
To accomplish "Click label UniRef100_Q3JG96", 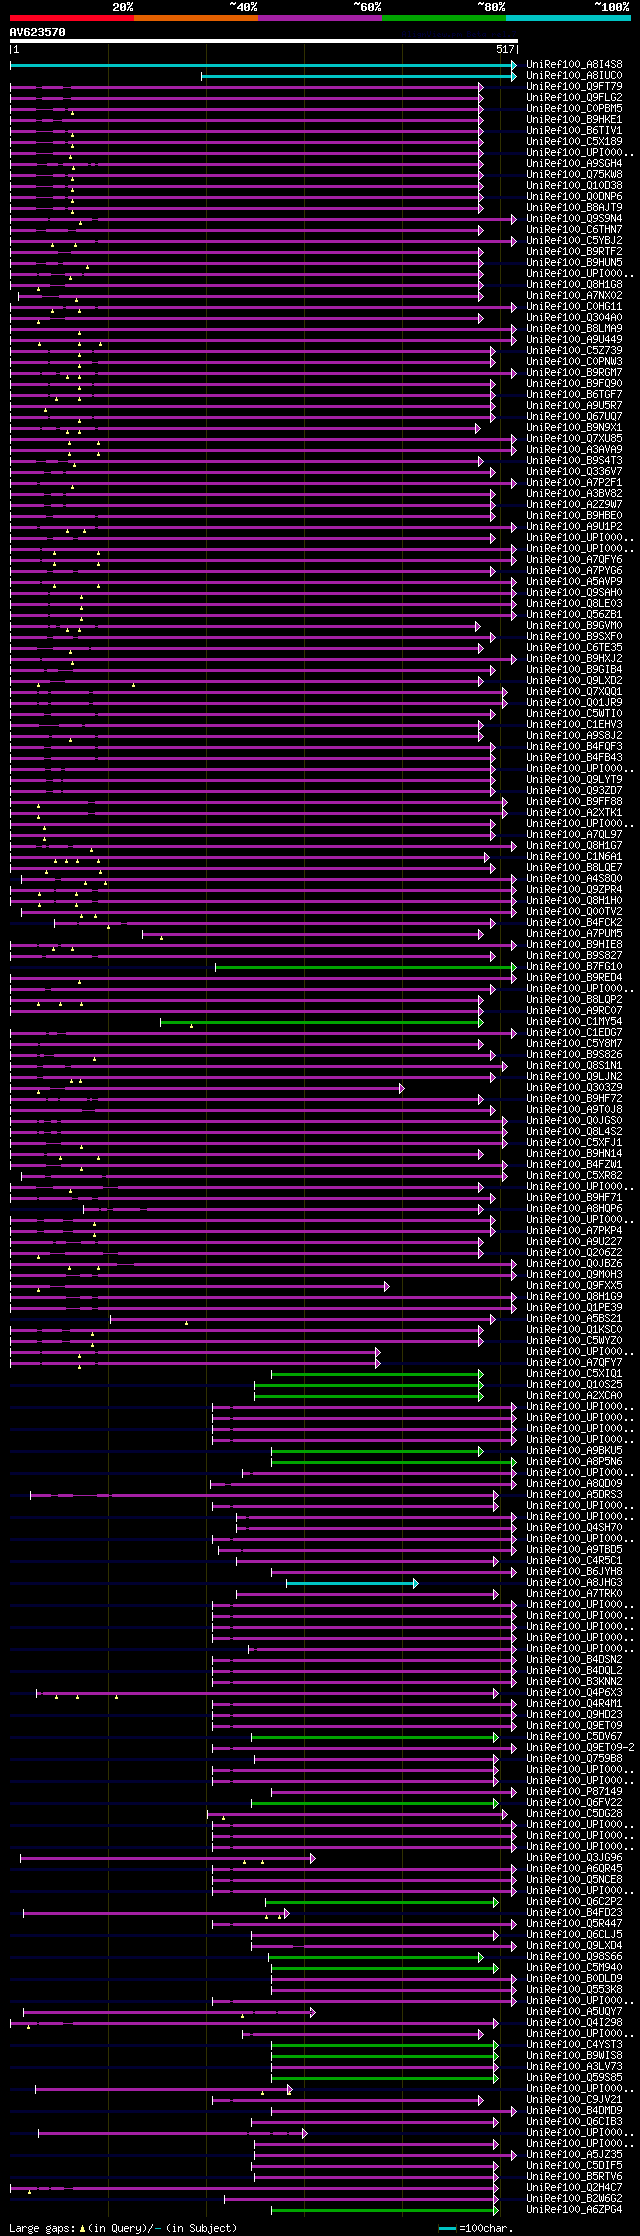I will coord(574,1858).
